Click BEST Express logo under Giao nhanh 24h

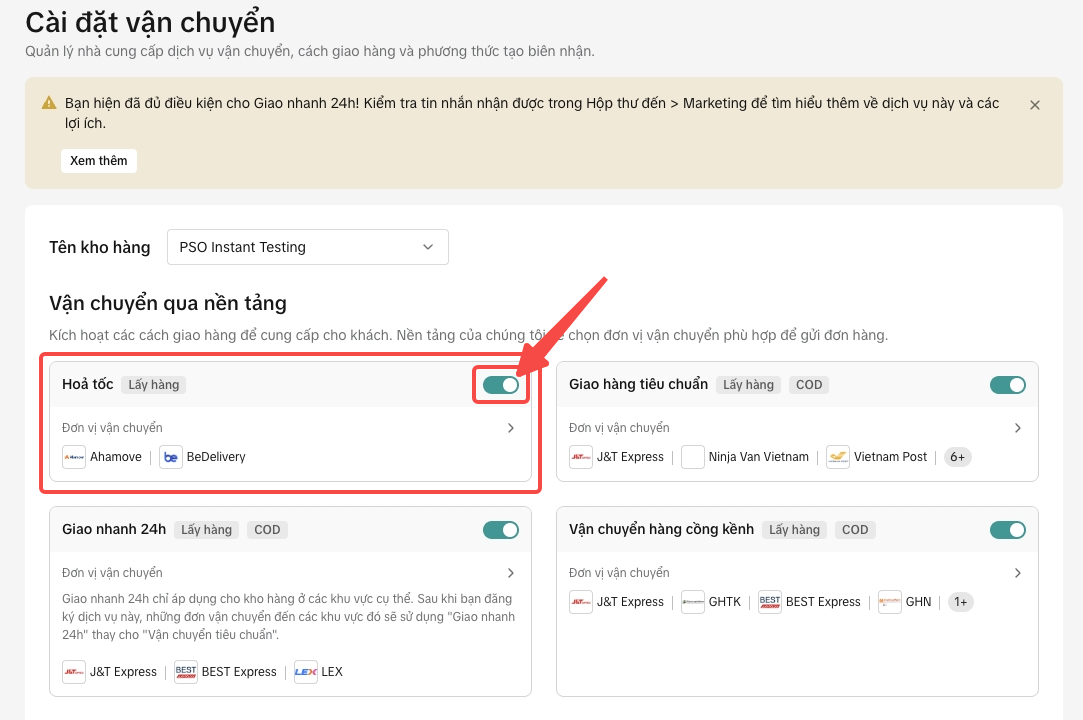186,672
